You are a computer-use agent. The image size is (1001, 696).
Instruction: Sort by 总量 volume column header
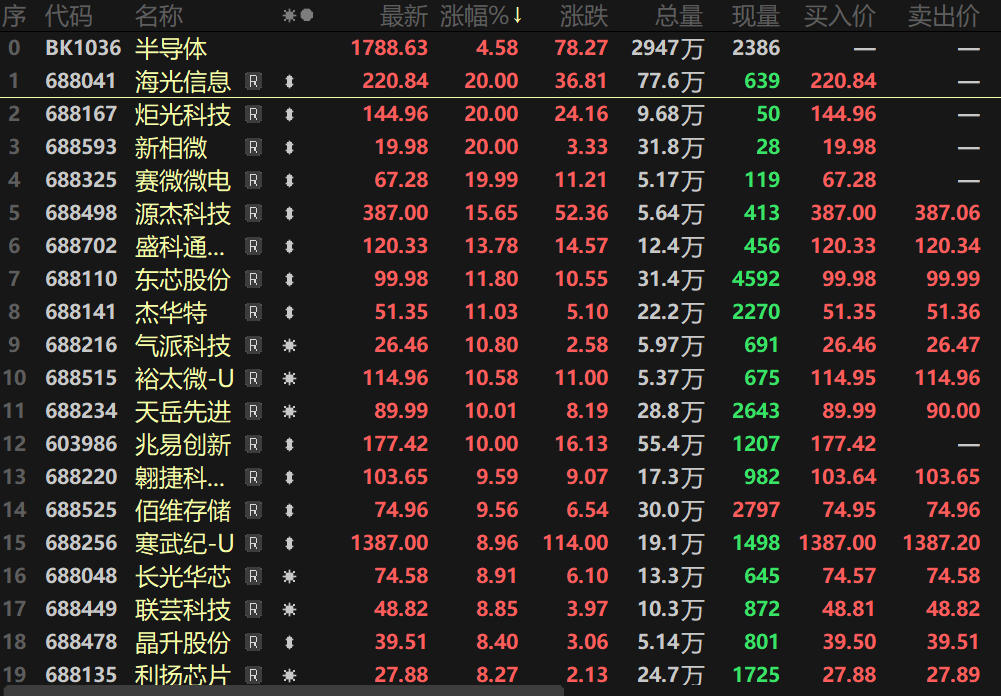coord(679,16)
